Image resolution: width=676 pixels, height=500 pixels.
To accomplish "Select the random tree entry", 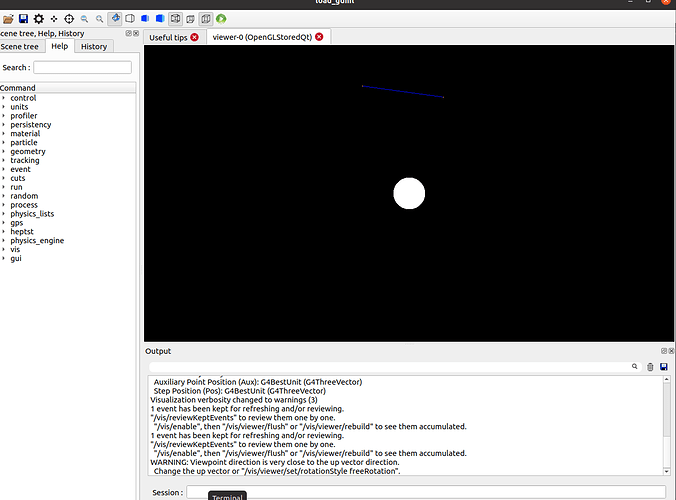I will click(24, 196).
